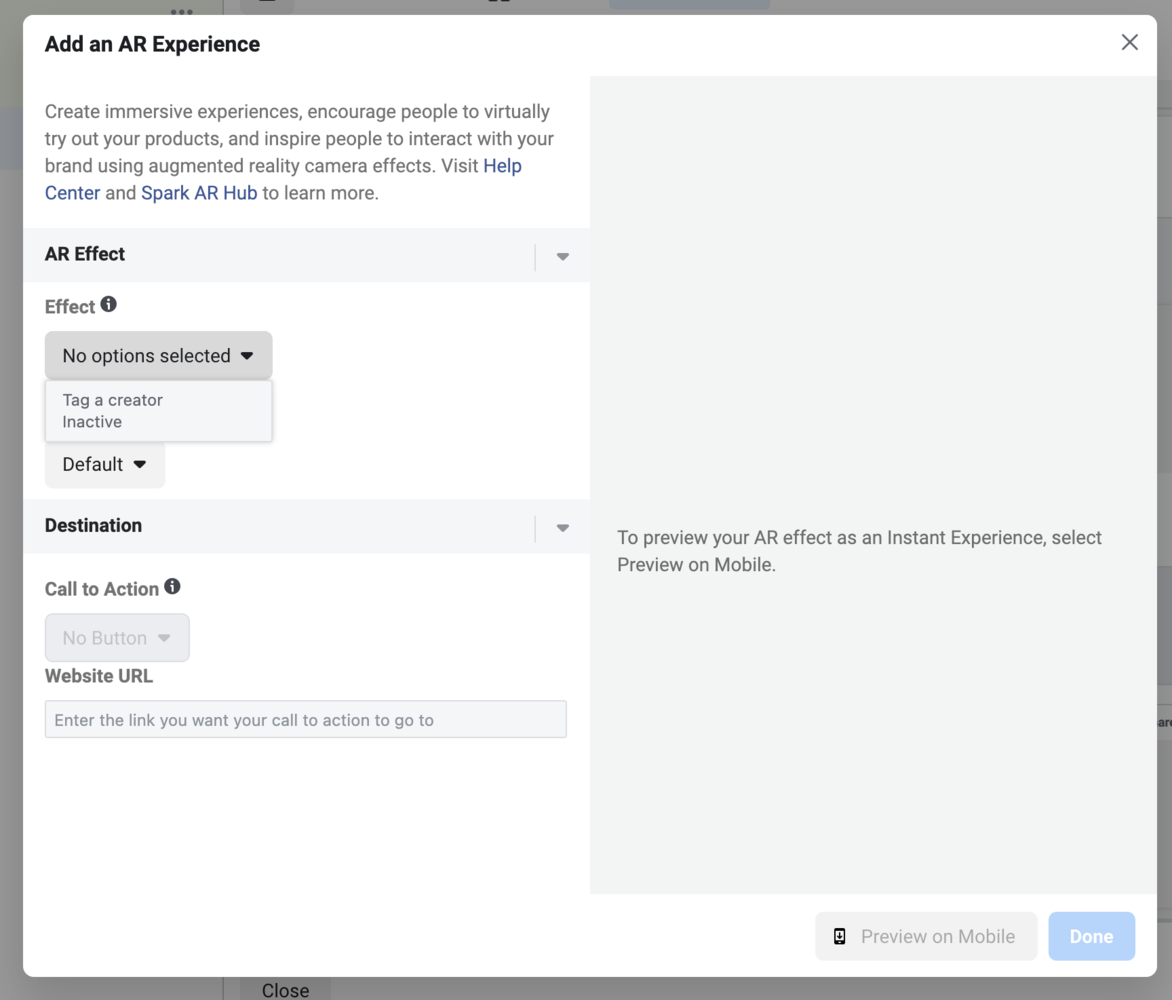
Task: Open the Help Center link
Action: [70, 192]
